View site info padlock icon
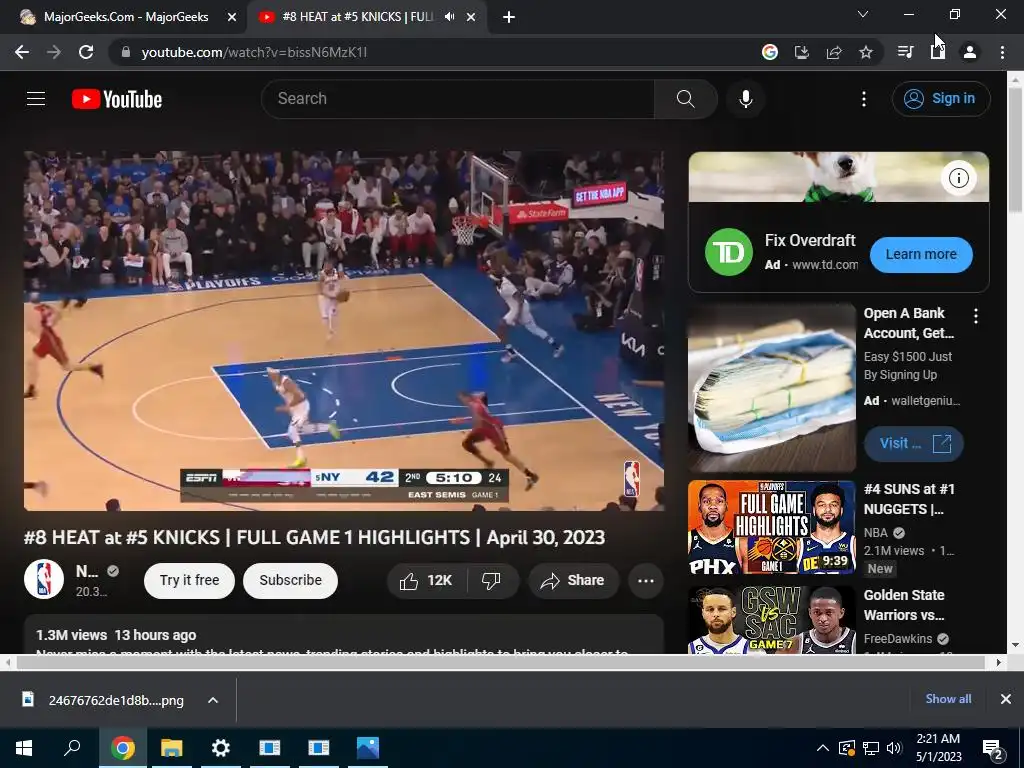Viewport: 1024px width, 768px height. point(126,52)
